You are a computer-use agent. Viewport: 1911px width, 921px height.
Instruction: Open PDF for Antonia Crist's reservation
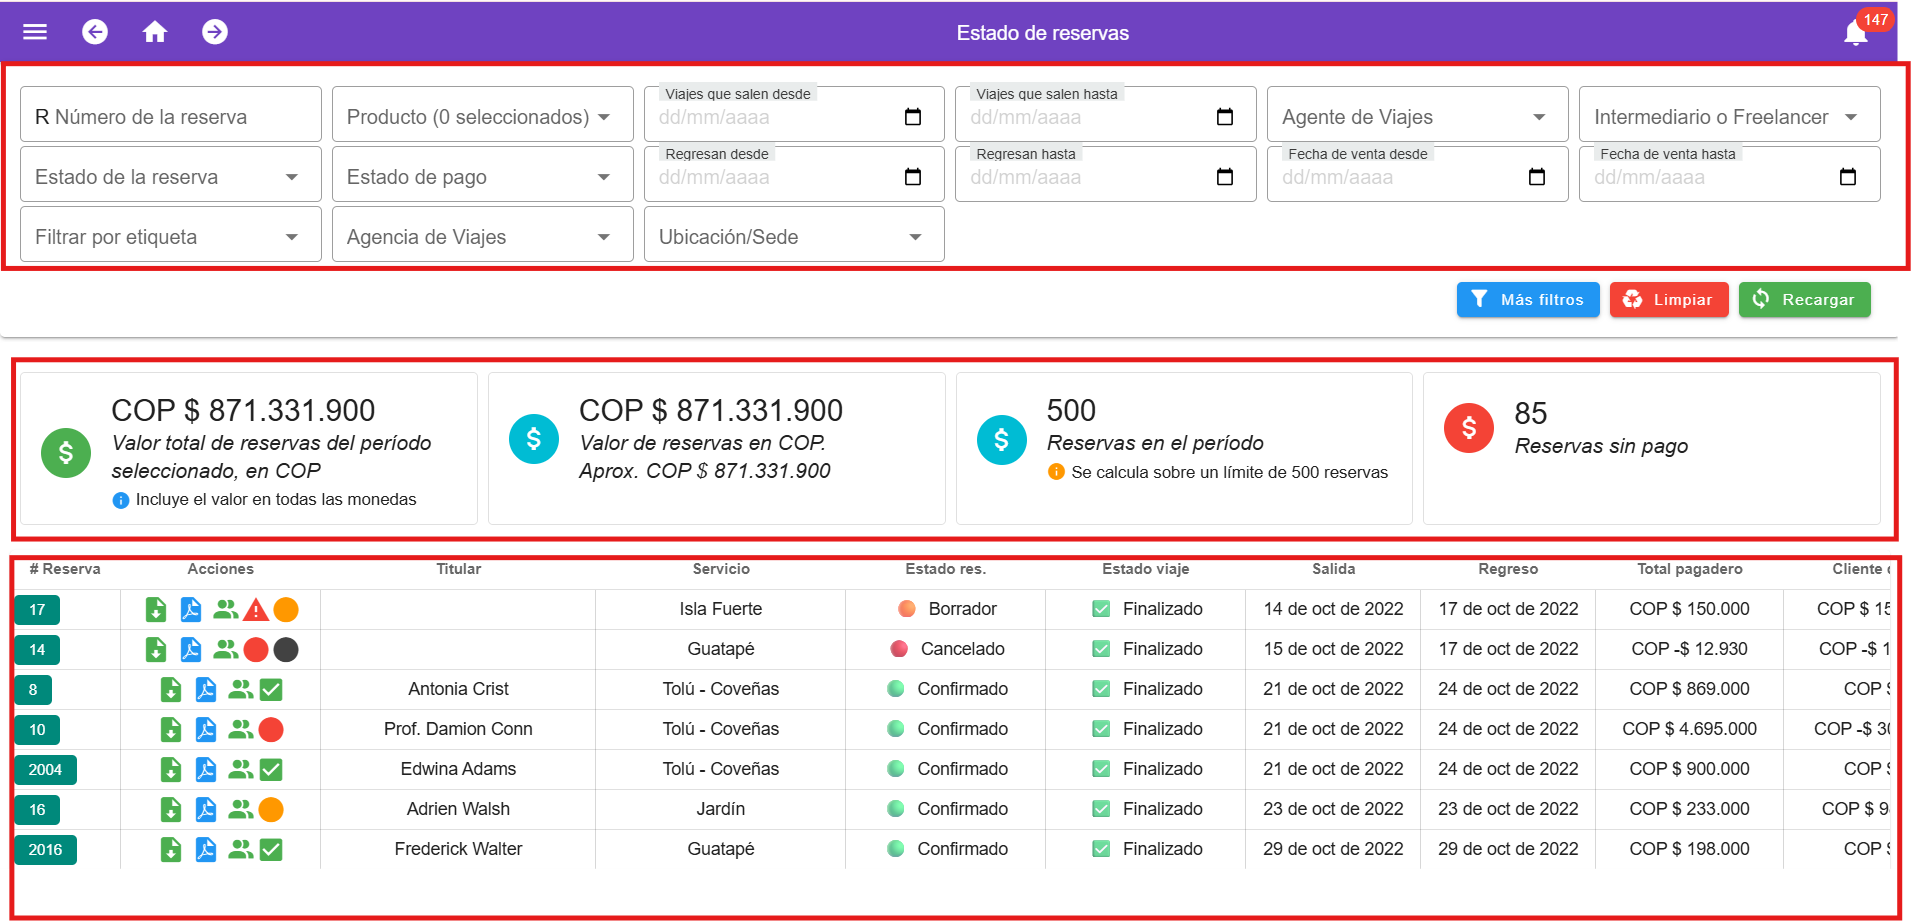click(205, 689)
